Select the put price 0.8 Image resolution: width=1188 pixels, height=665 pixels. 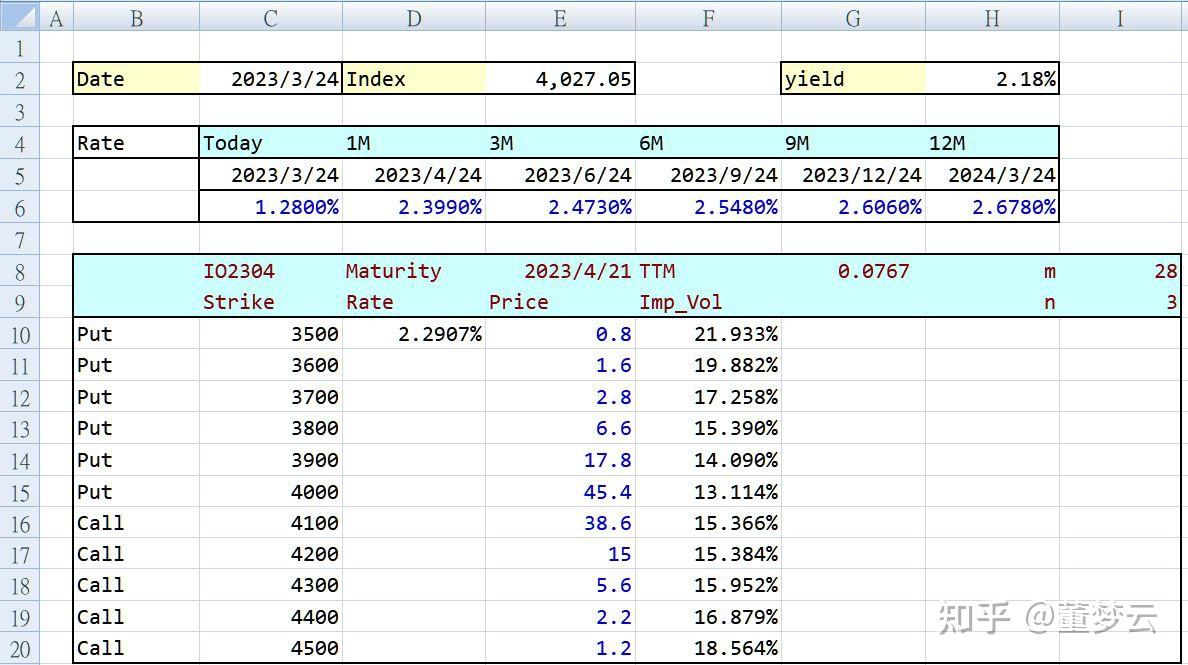[x=560, y=334]
